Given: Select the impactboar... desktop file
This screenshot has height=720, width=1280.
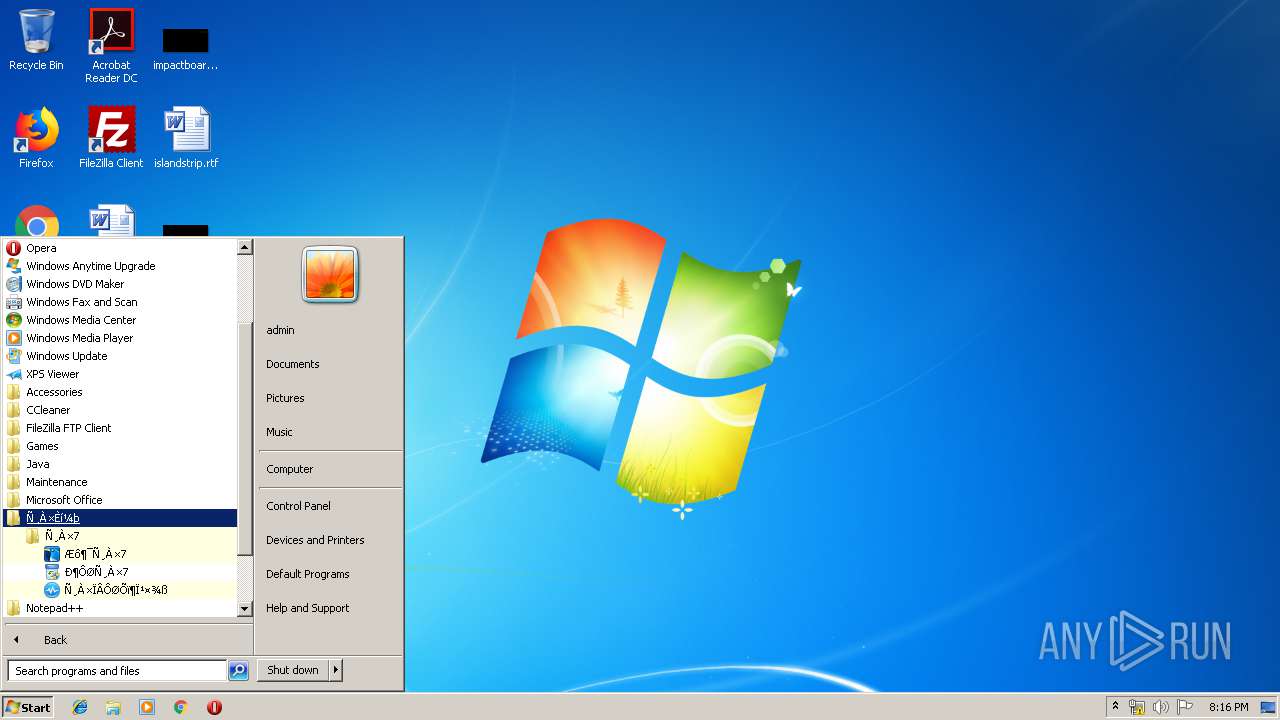Looking at the screenshot, I should pyautogui.click(x=186, y=48).
